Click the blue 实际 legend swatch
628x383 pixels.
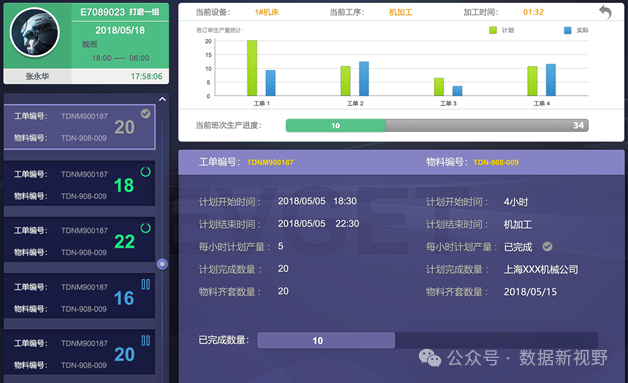pos(568,30)
